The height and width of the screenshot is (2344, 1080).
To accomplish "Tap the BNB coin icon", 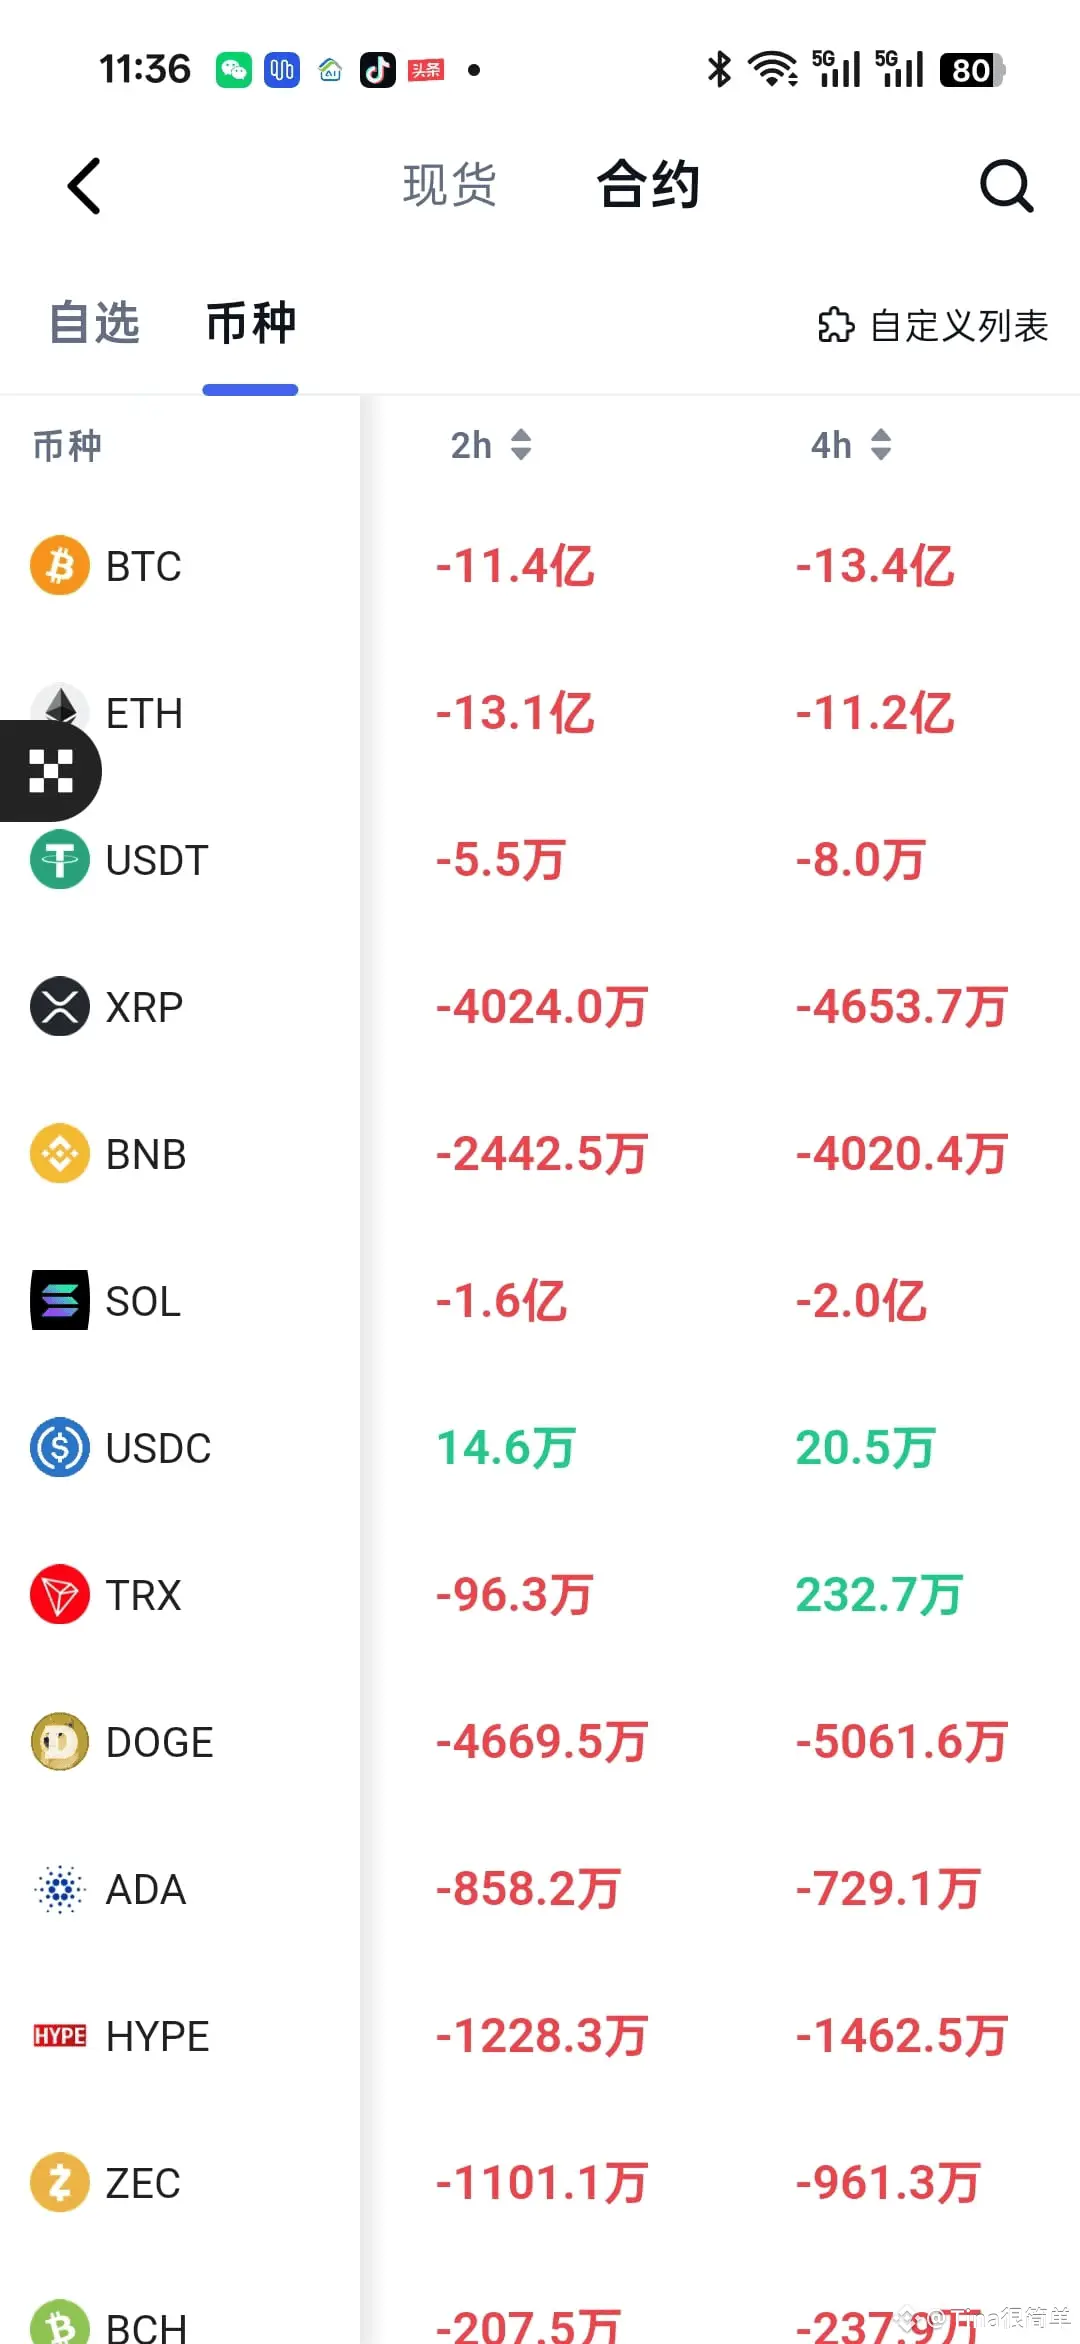I will 60,1153.
